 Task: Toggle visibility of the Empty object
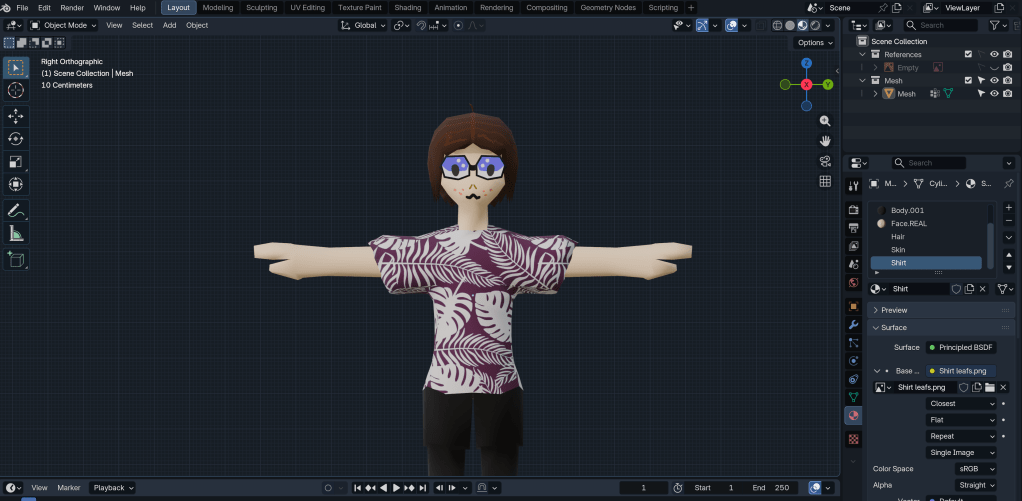click(x=994, y=67)
